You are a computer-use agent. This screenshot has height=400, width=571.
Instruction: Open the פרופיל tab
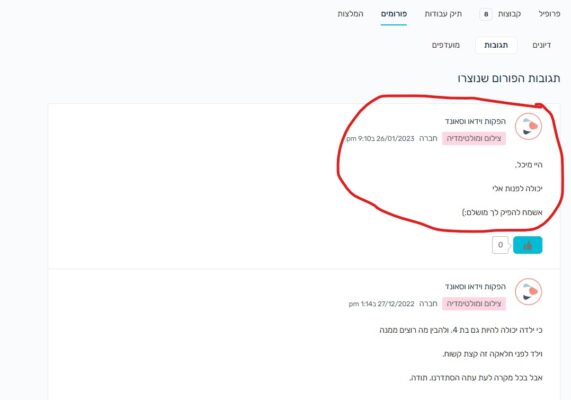(x=549, y=14)
